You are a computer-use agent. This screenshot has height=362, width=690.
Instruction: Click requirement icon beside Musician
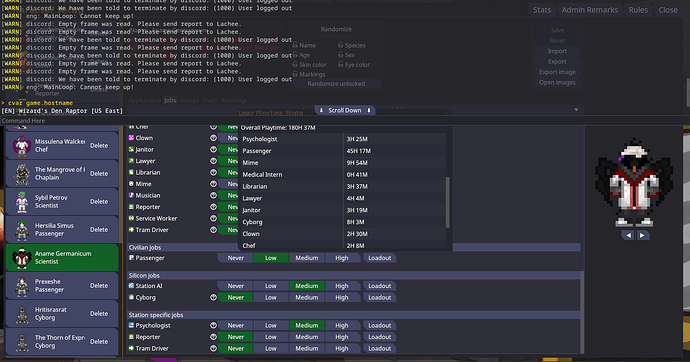(213, 195)
